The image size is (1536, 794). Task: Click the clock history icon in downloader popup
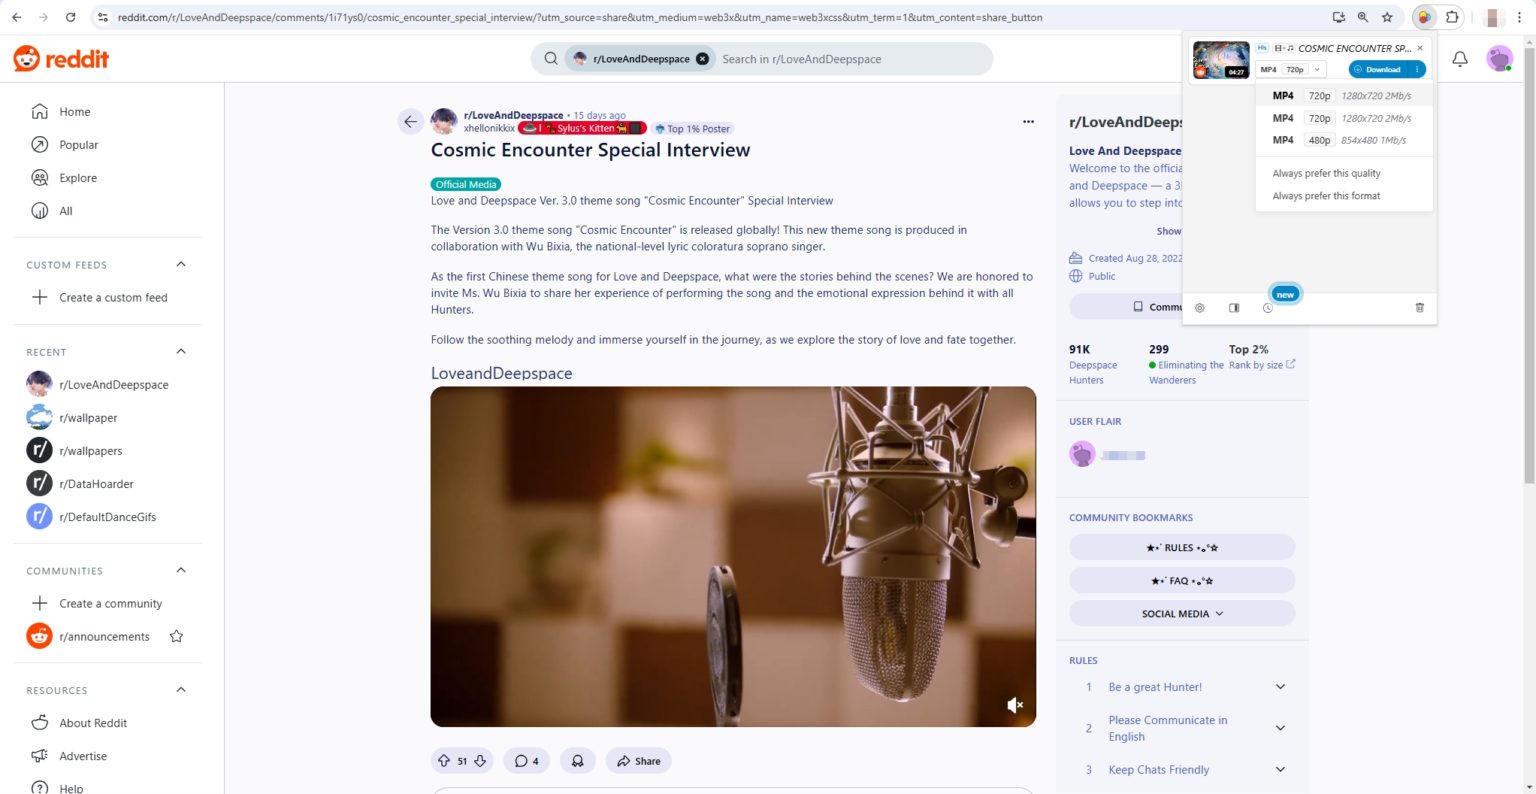1267,308
